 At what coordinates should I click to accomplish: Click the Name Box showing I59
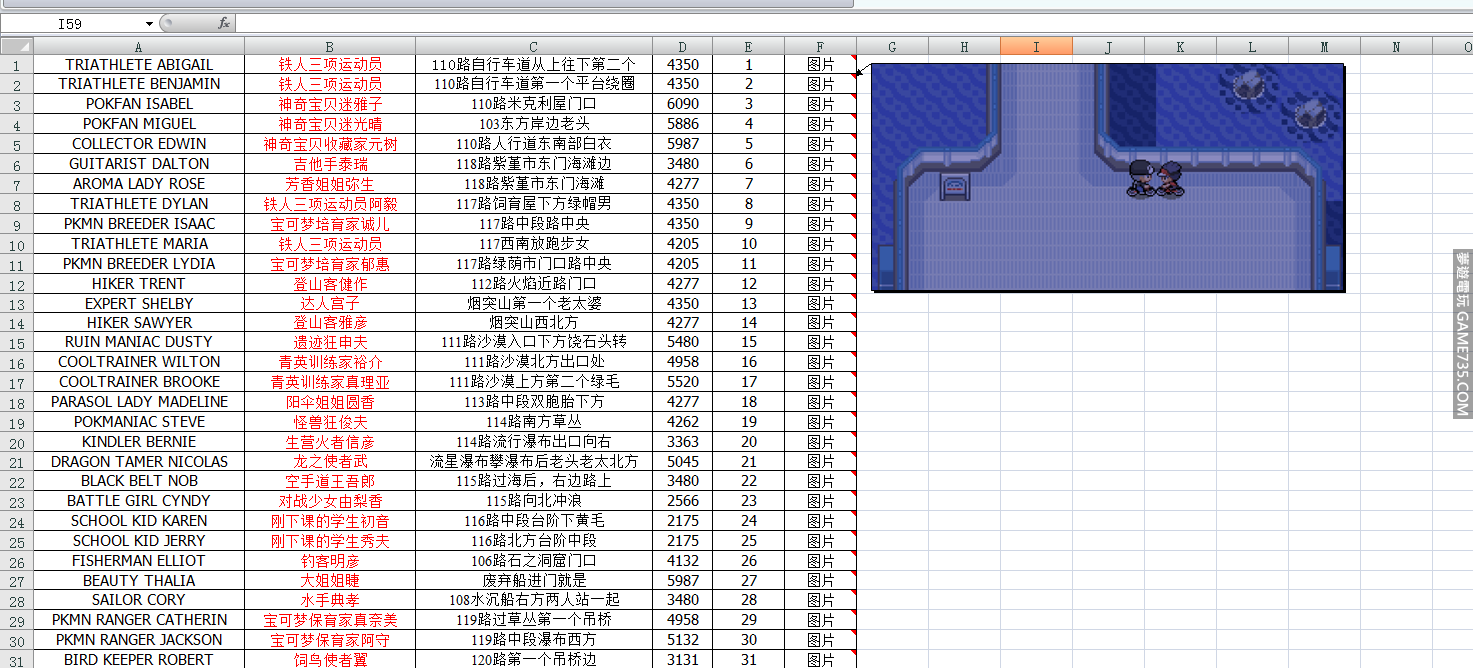coord(72,24)
